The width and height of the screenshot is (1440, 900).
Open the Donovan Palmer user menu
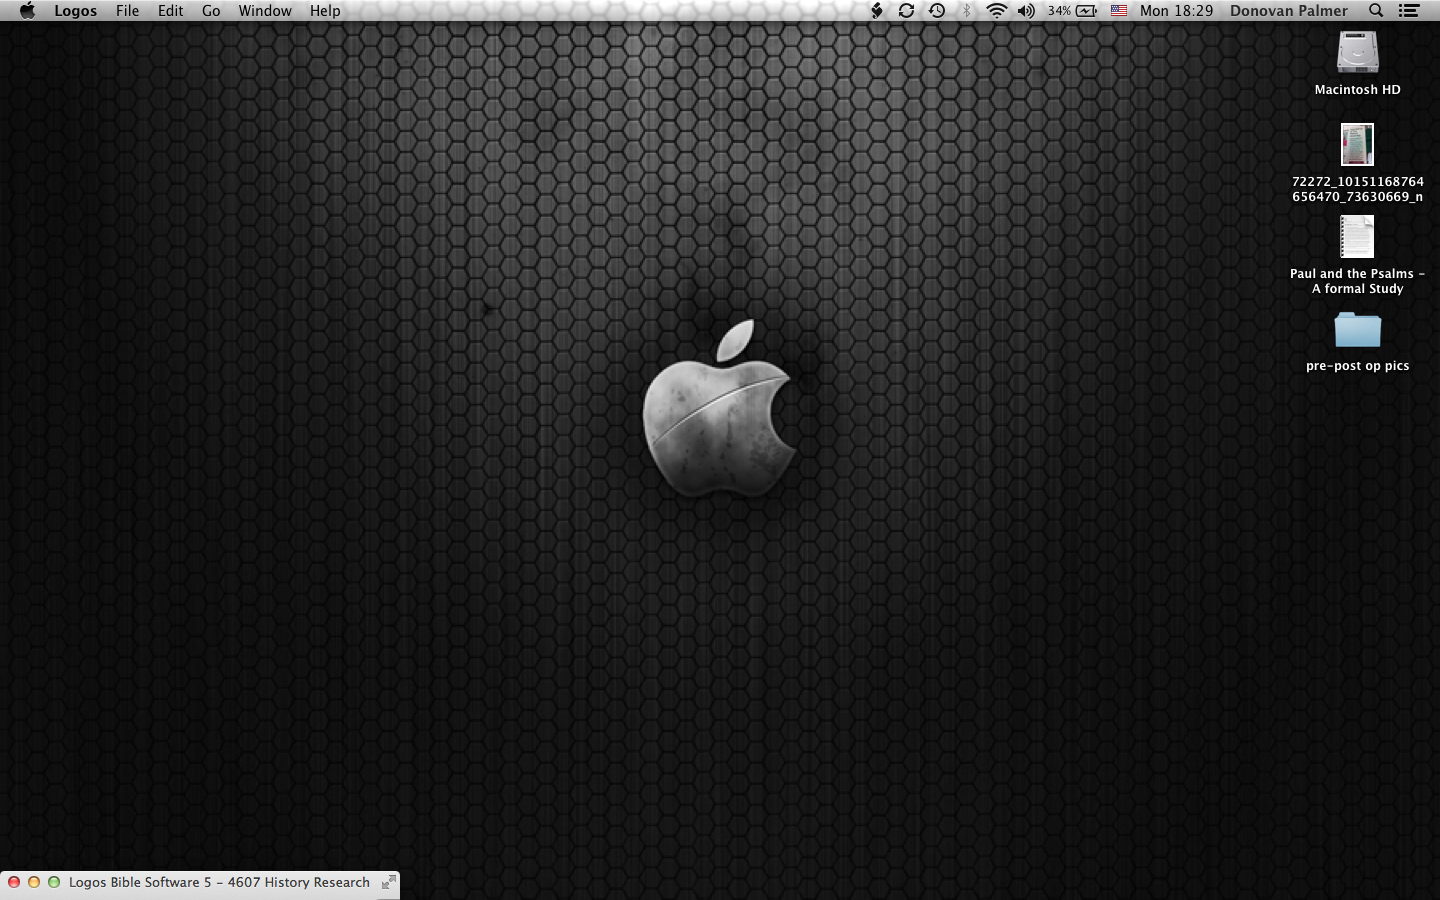coord(1288,11)
